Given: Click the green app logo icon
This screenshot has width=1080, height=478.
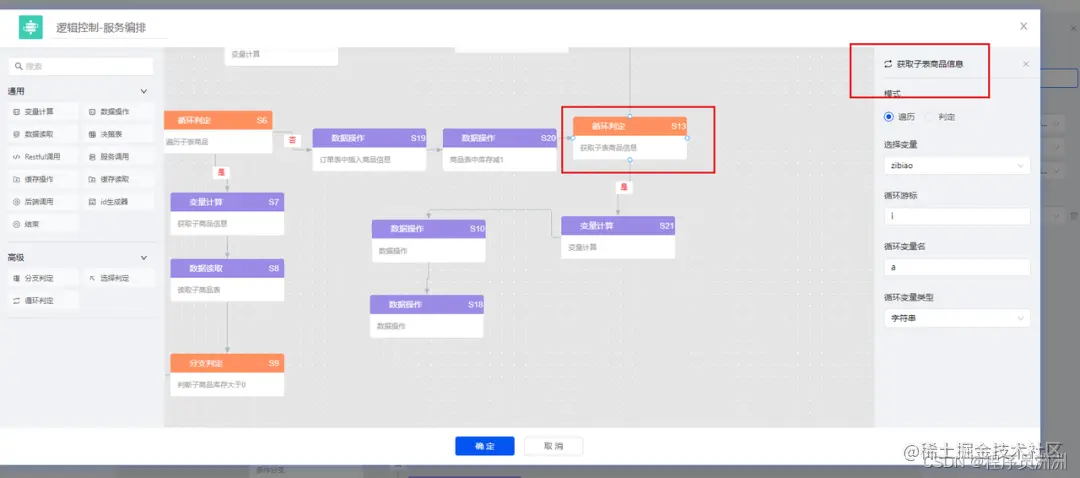Looking at the screenshot, I should tap(30, 28).
